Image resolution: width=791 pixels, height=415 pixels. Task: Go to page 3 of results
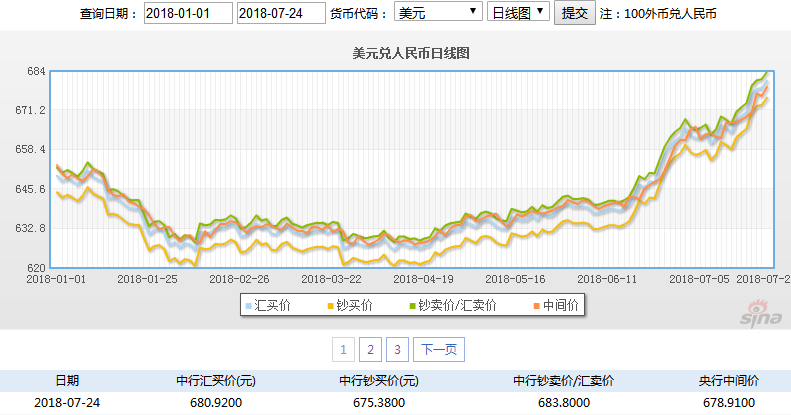pyautogui.click(x=398, y=349)
